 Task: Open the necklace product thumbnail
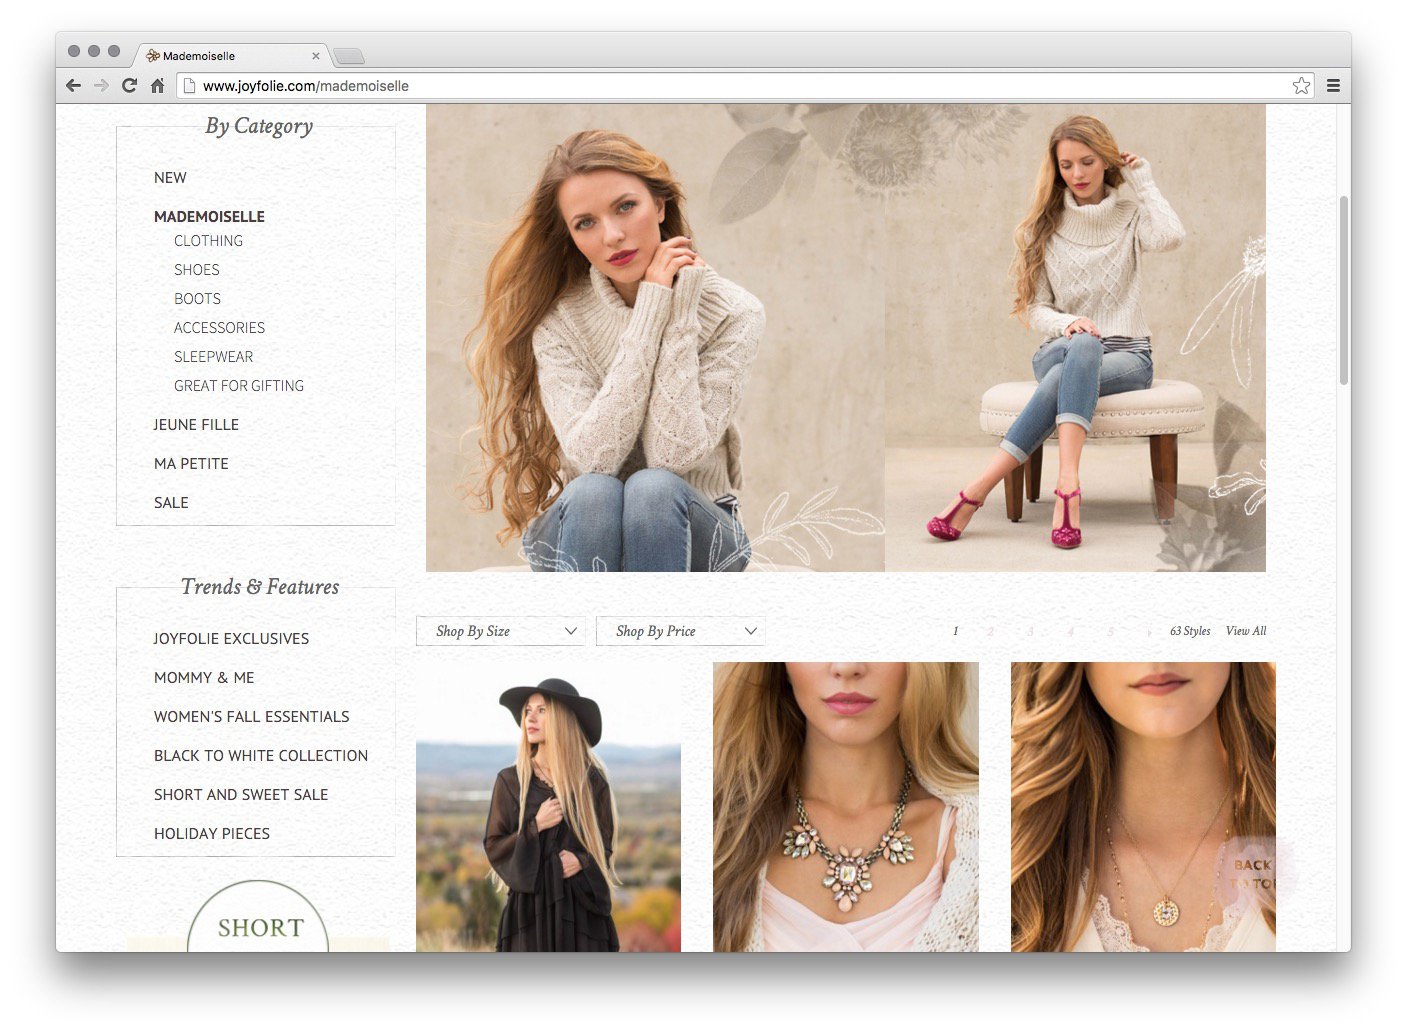[845, 805]
